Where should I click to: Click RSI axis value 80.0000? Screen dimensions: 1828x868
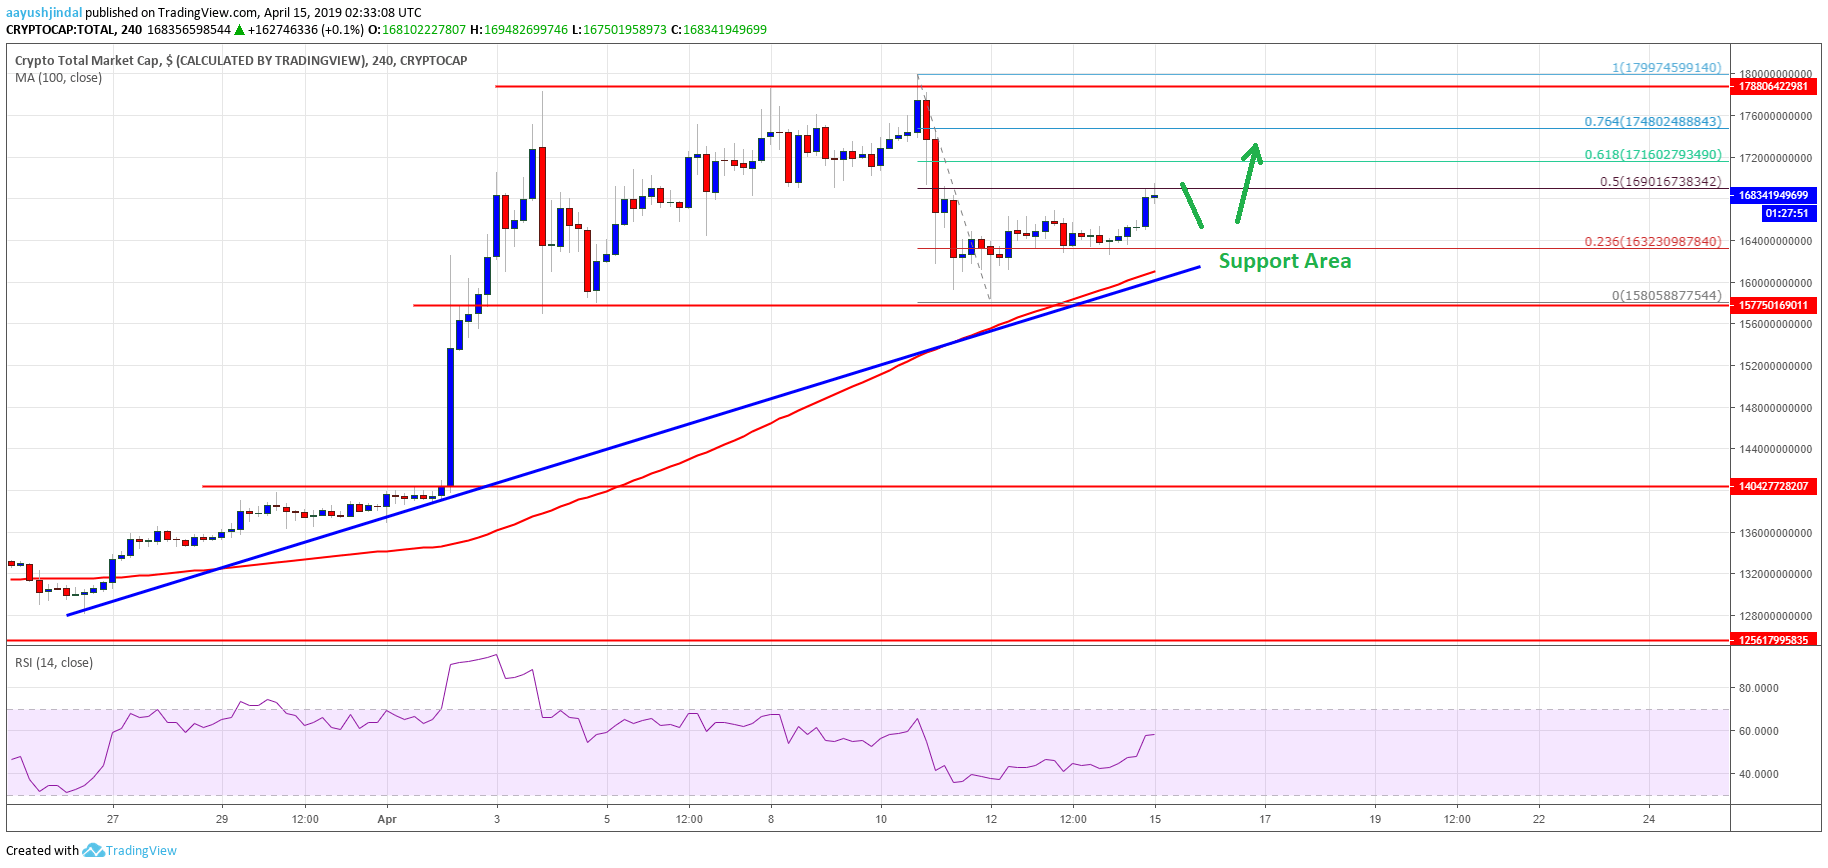pos(1759,688)
